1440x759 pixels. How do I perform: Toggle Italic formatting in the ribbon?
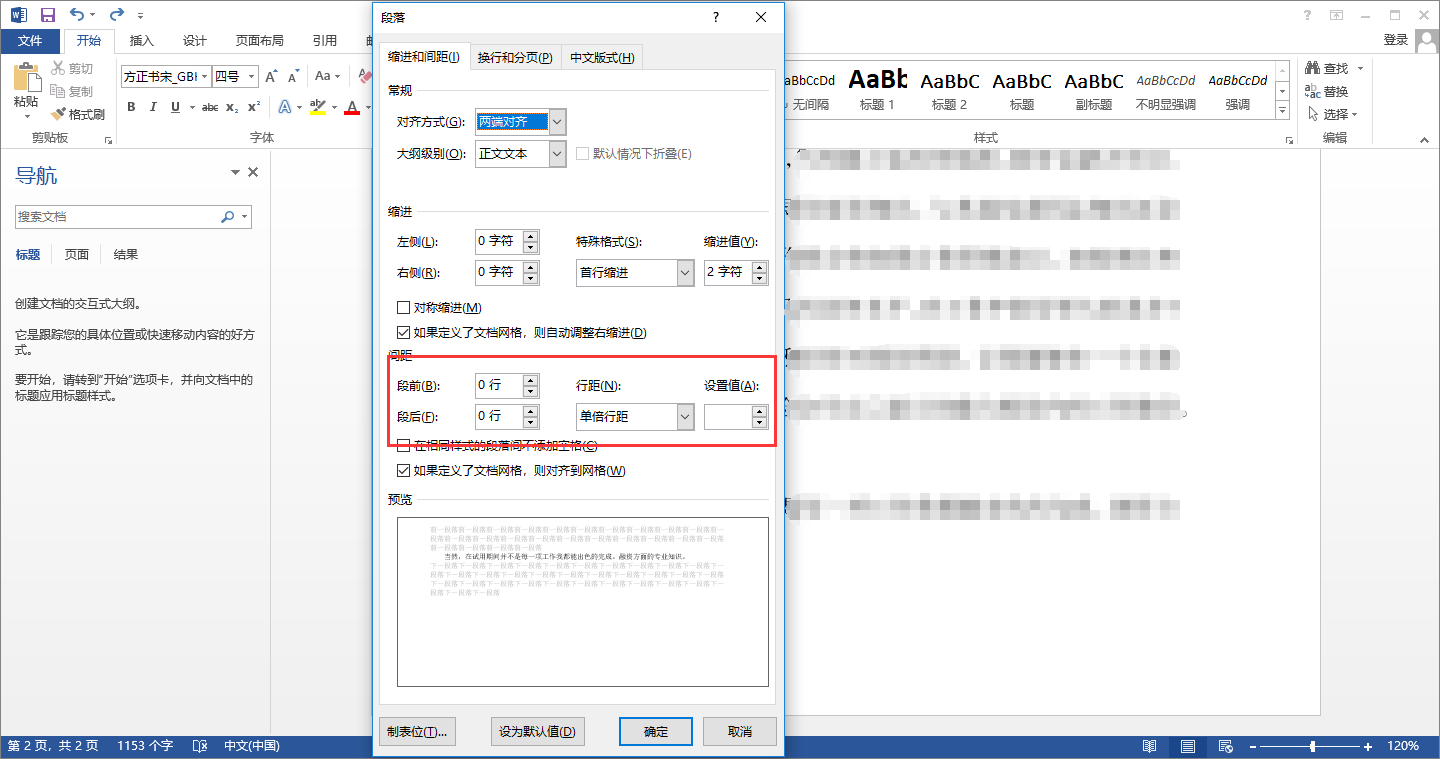153,107
